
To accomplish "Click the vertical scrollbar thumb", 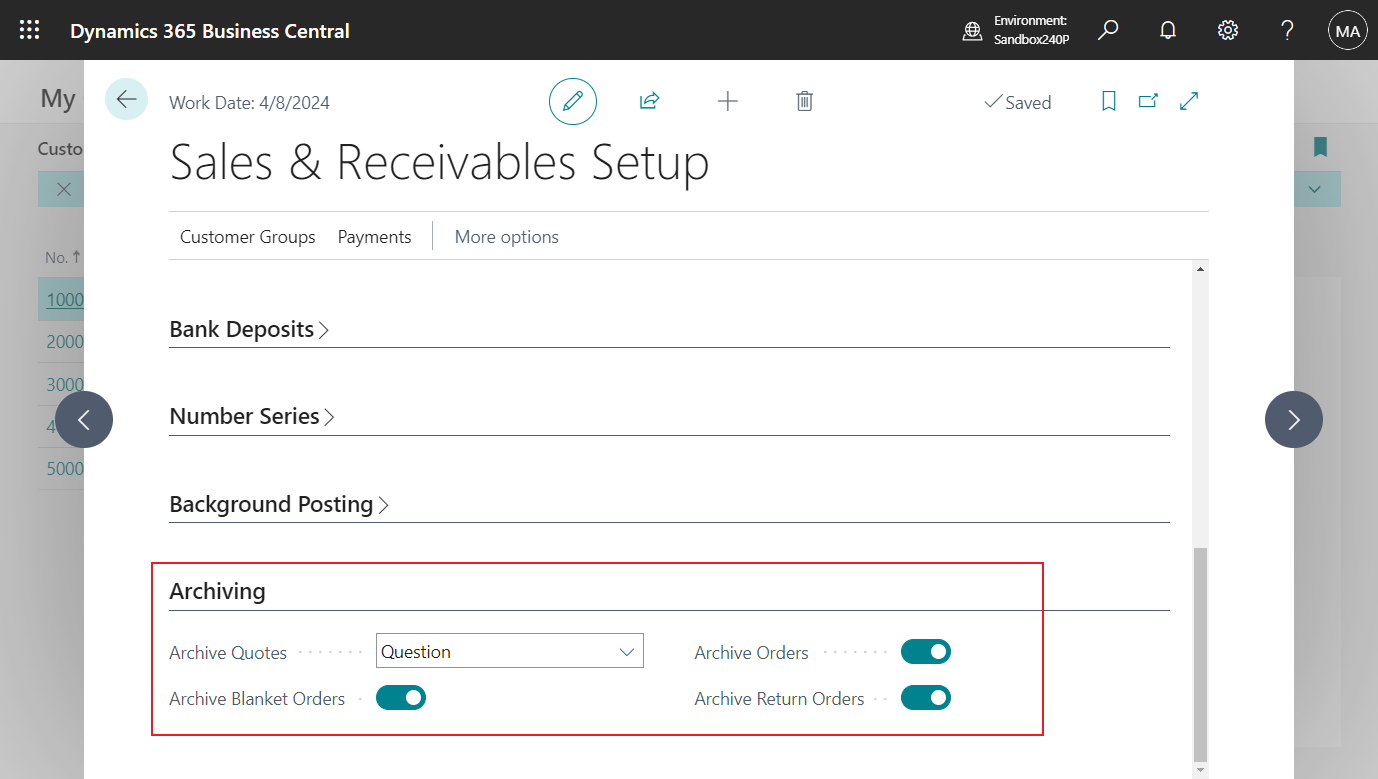I will [x=1201, y=654].
